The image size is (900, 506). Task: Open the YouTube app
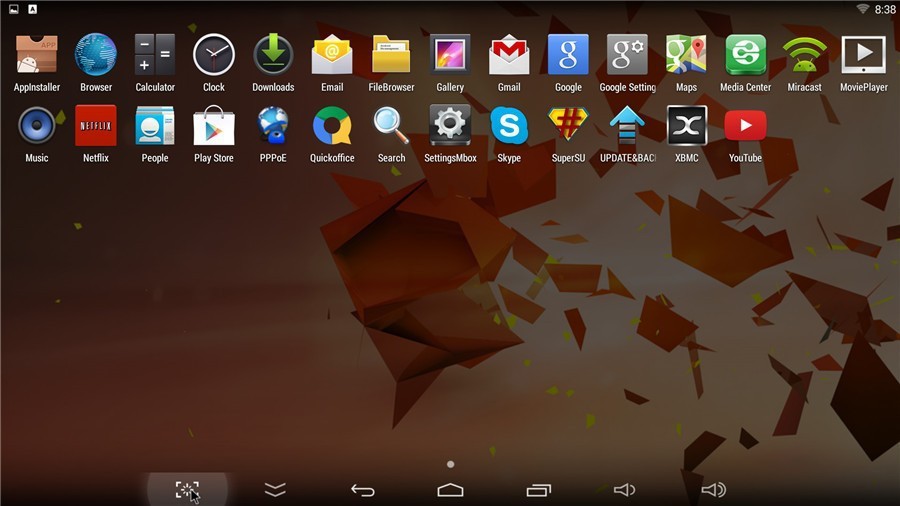click(746, 126)
